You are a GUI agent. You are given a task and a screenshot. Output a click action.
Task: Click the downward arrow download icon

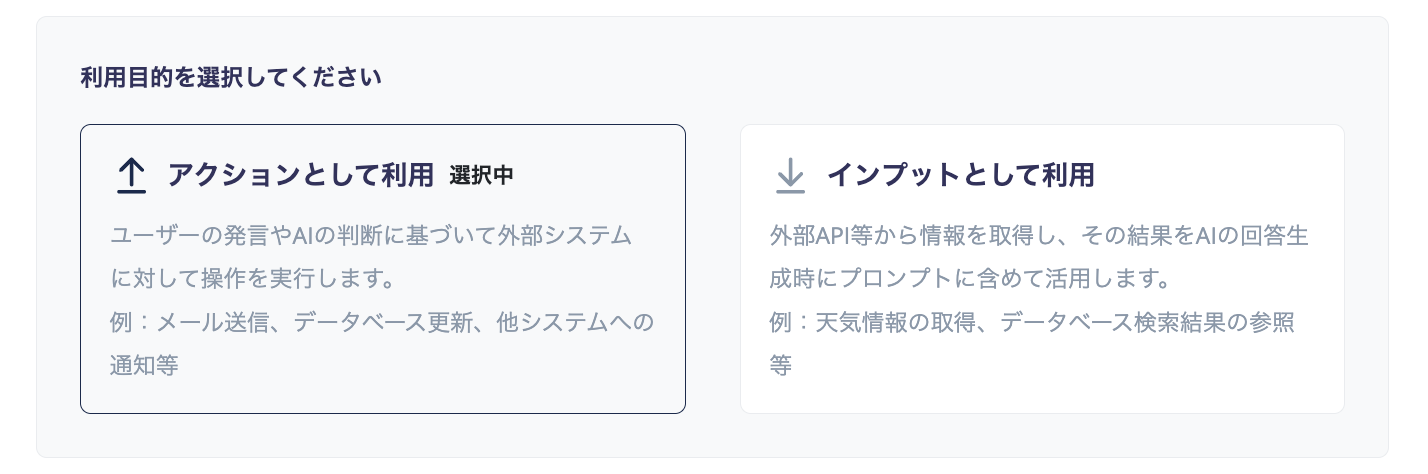coord(790,176)
